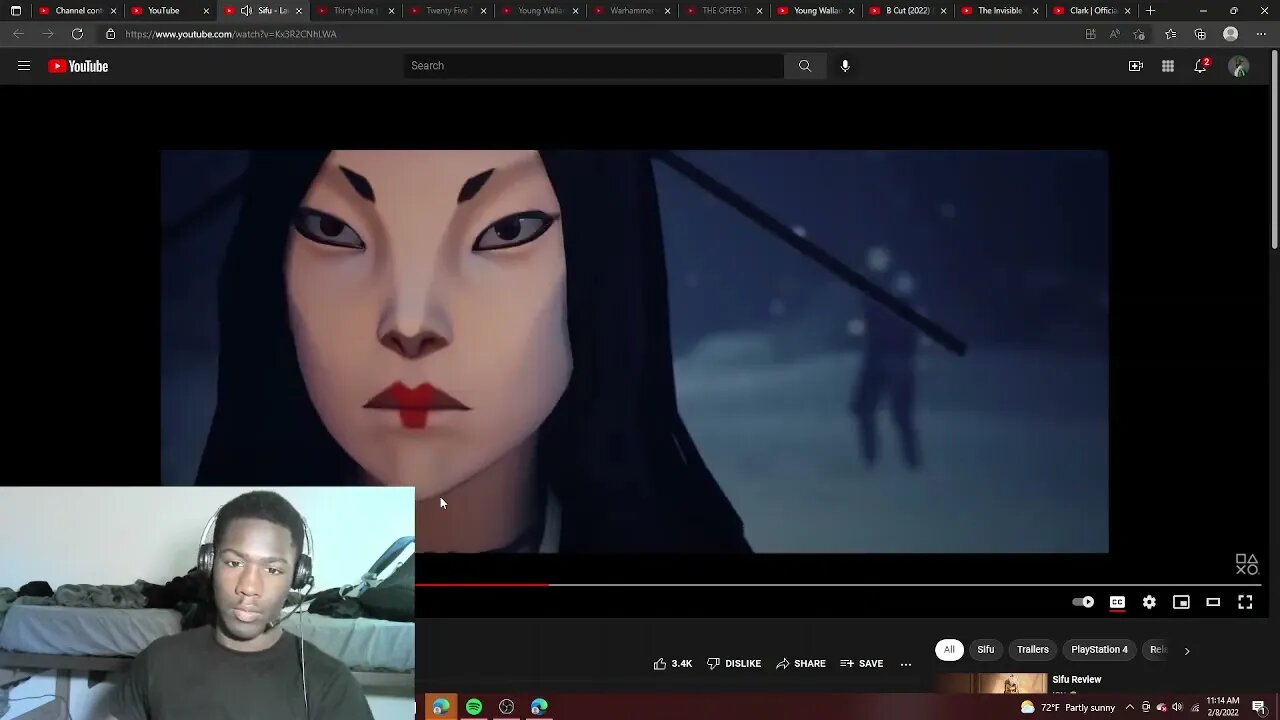Click the browser address bar URL

(231, 34)
